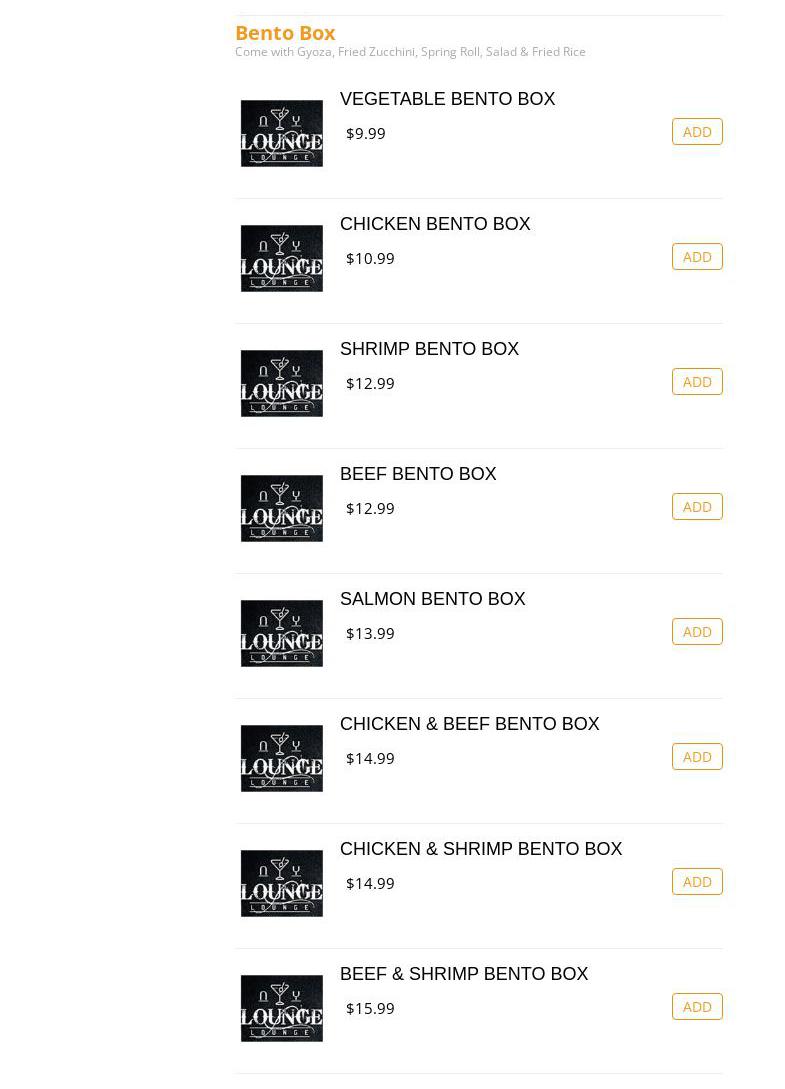
Task: Click Chicken & Beef Bento Box thumbnail
Action: tap(281, 758)
